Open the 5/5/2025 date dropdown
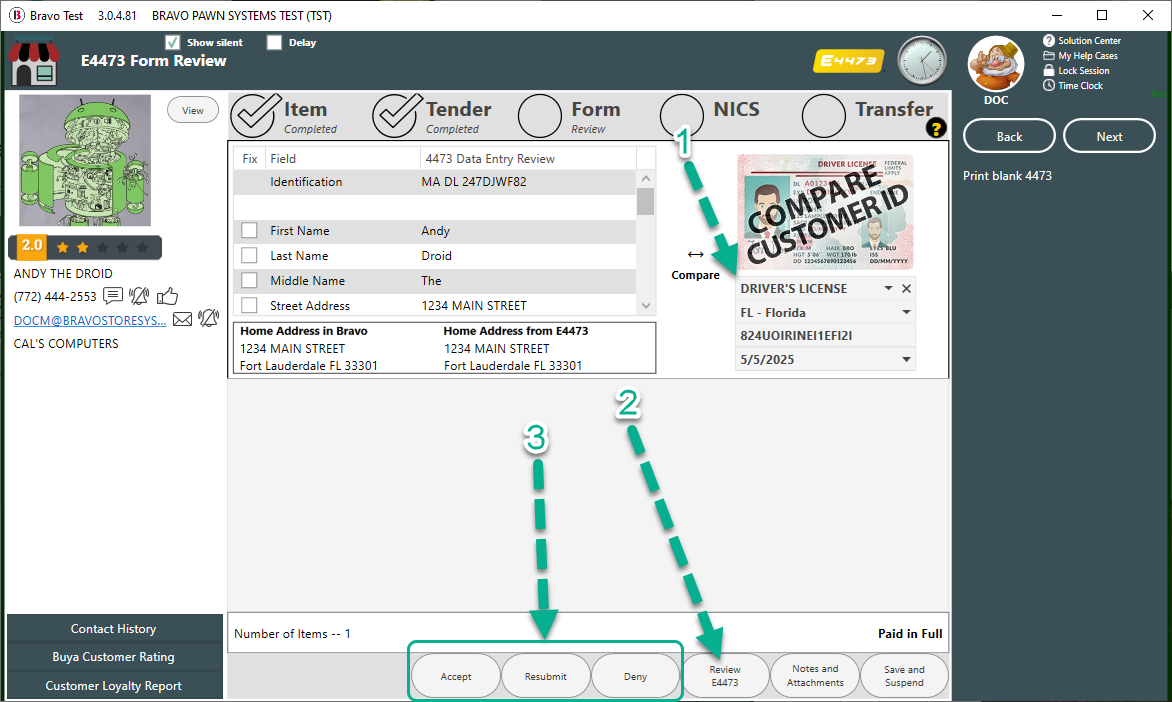The image size is (1172, 702). click(906, 360)
